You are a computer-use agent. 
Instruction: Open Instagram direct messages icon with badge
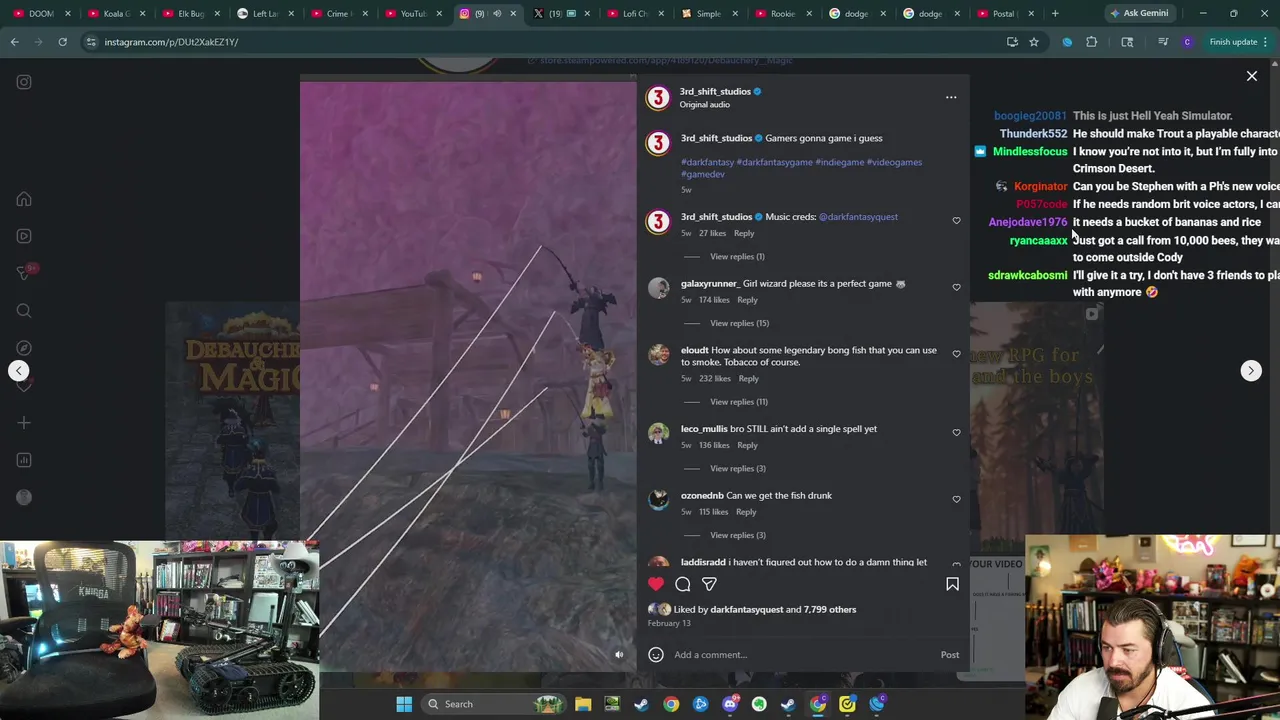(24, 273)
